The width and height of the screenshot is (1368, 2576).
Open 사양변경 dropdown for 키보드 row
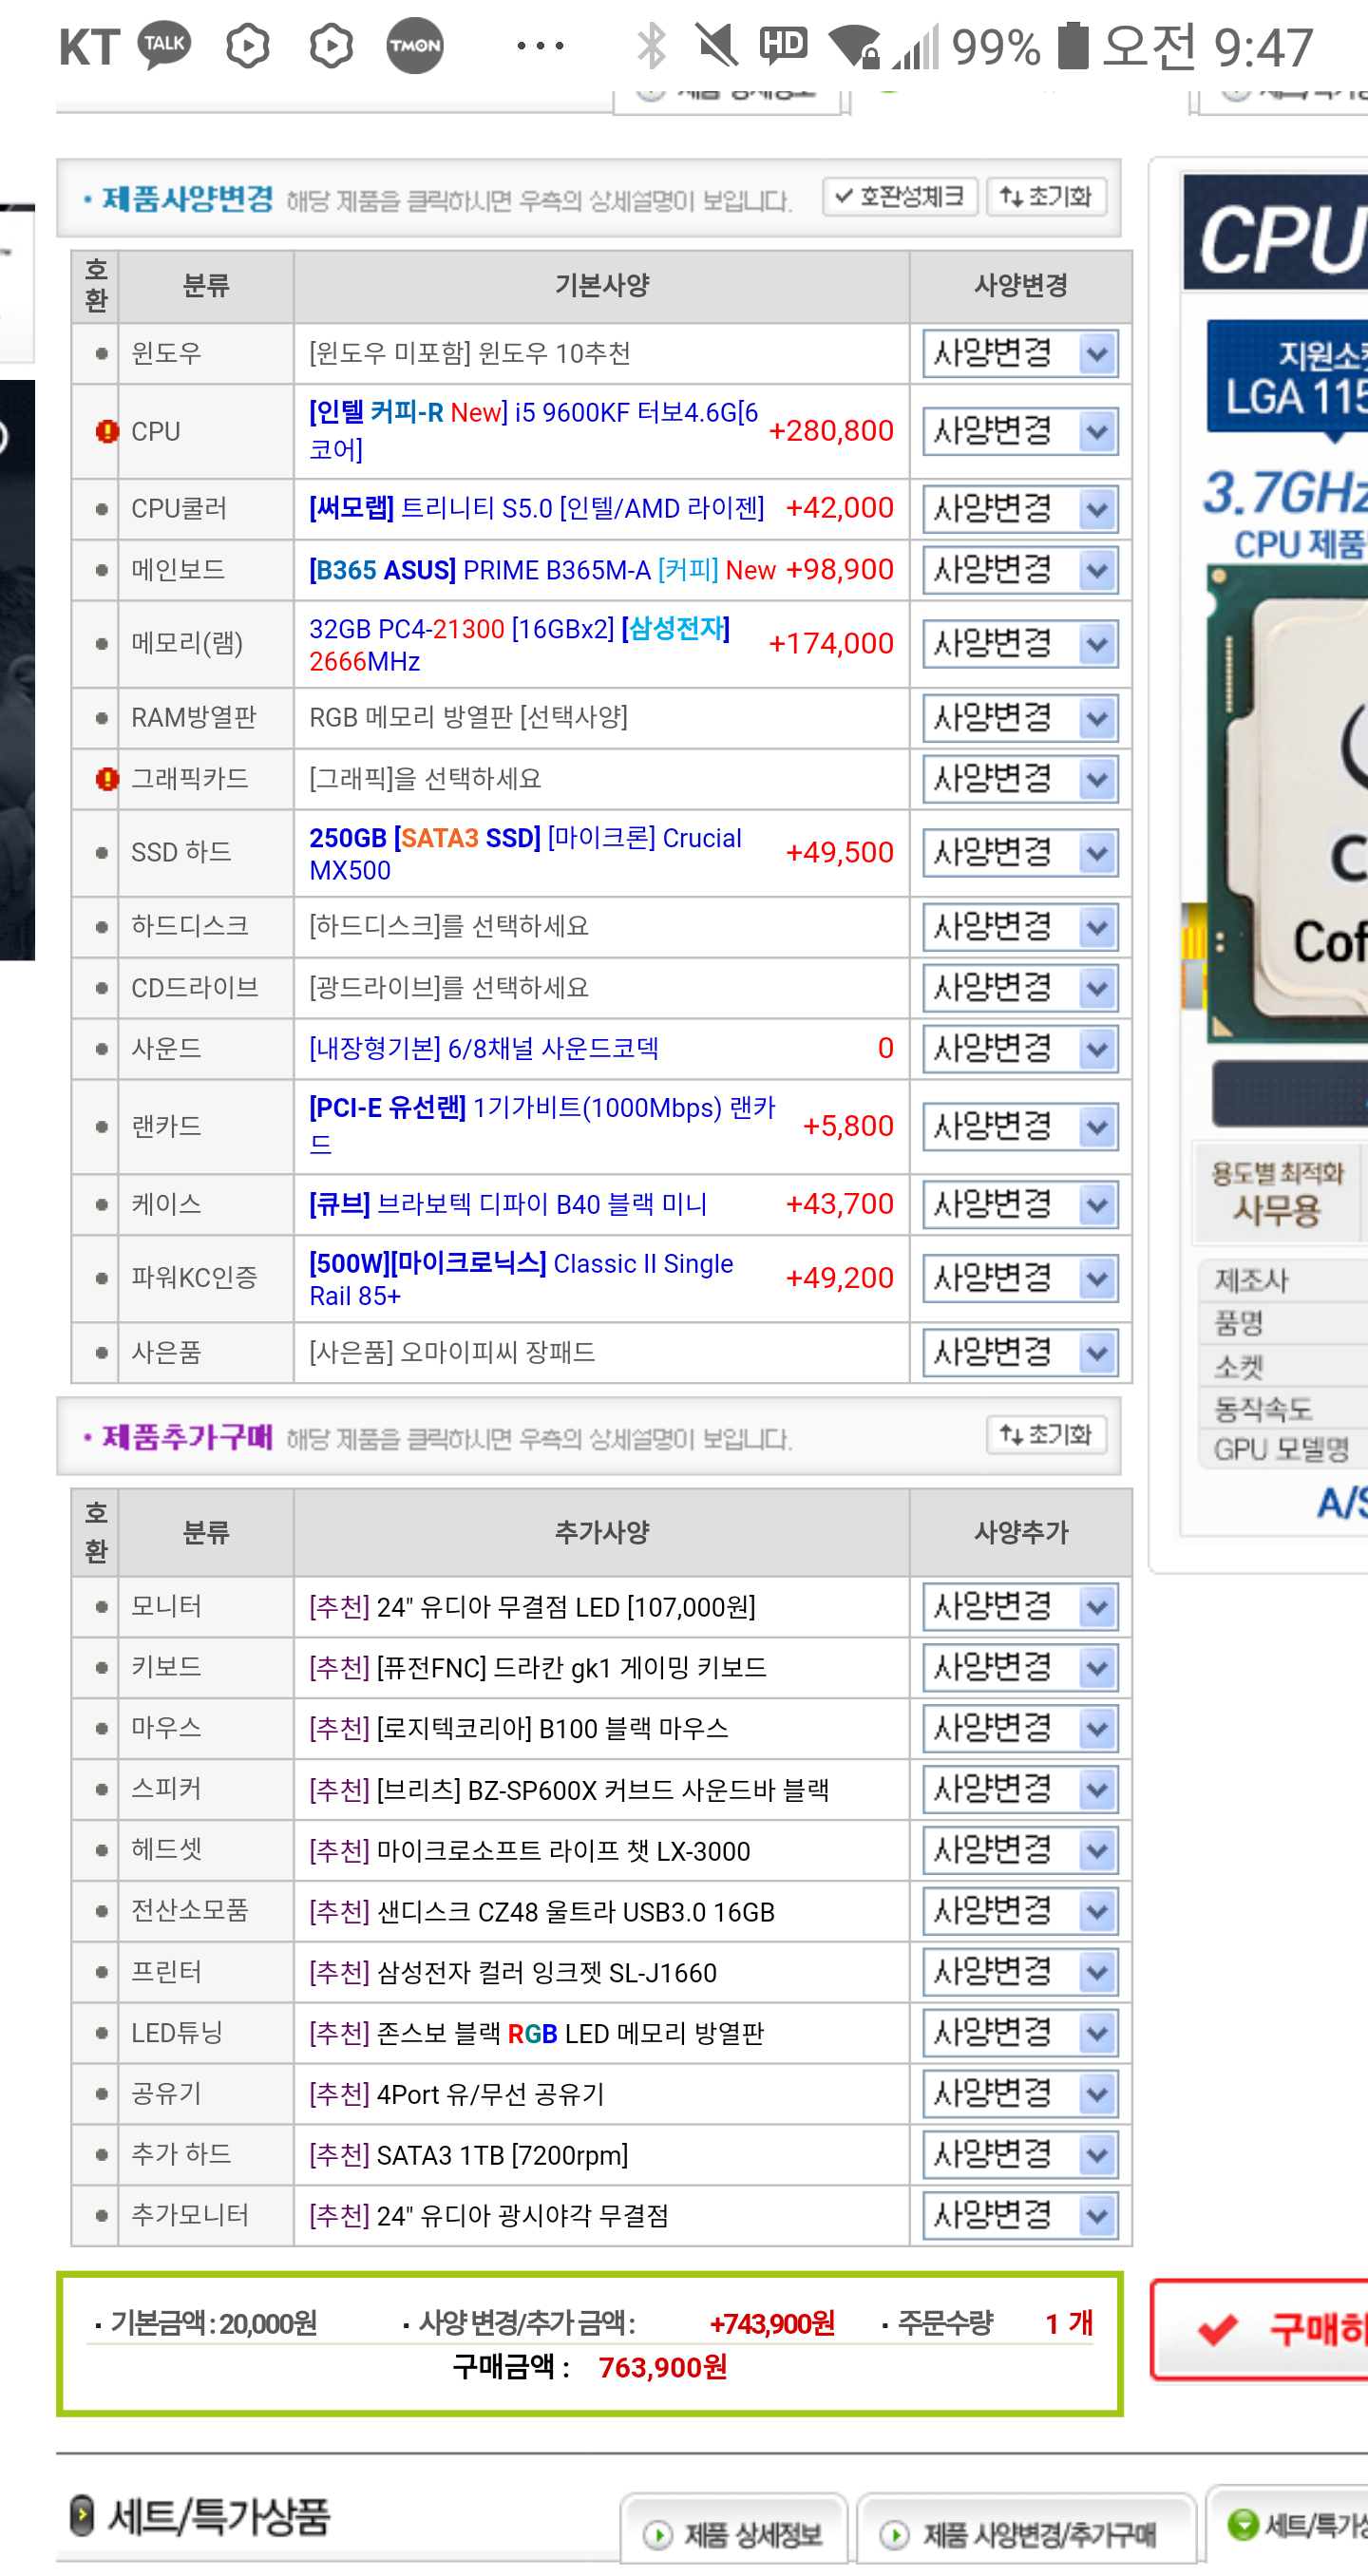(1020, 1667)
